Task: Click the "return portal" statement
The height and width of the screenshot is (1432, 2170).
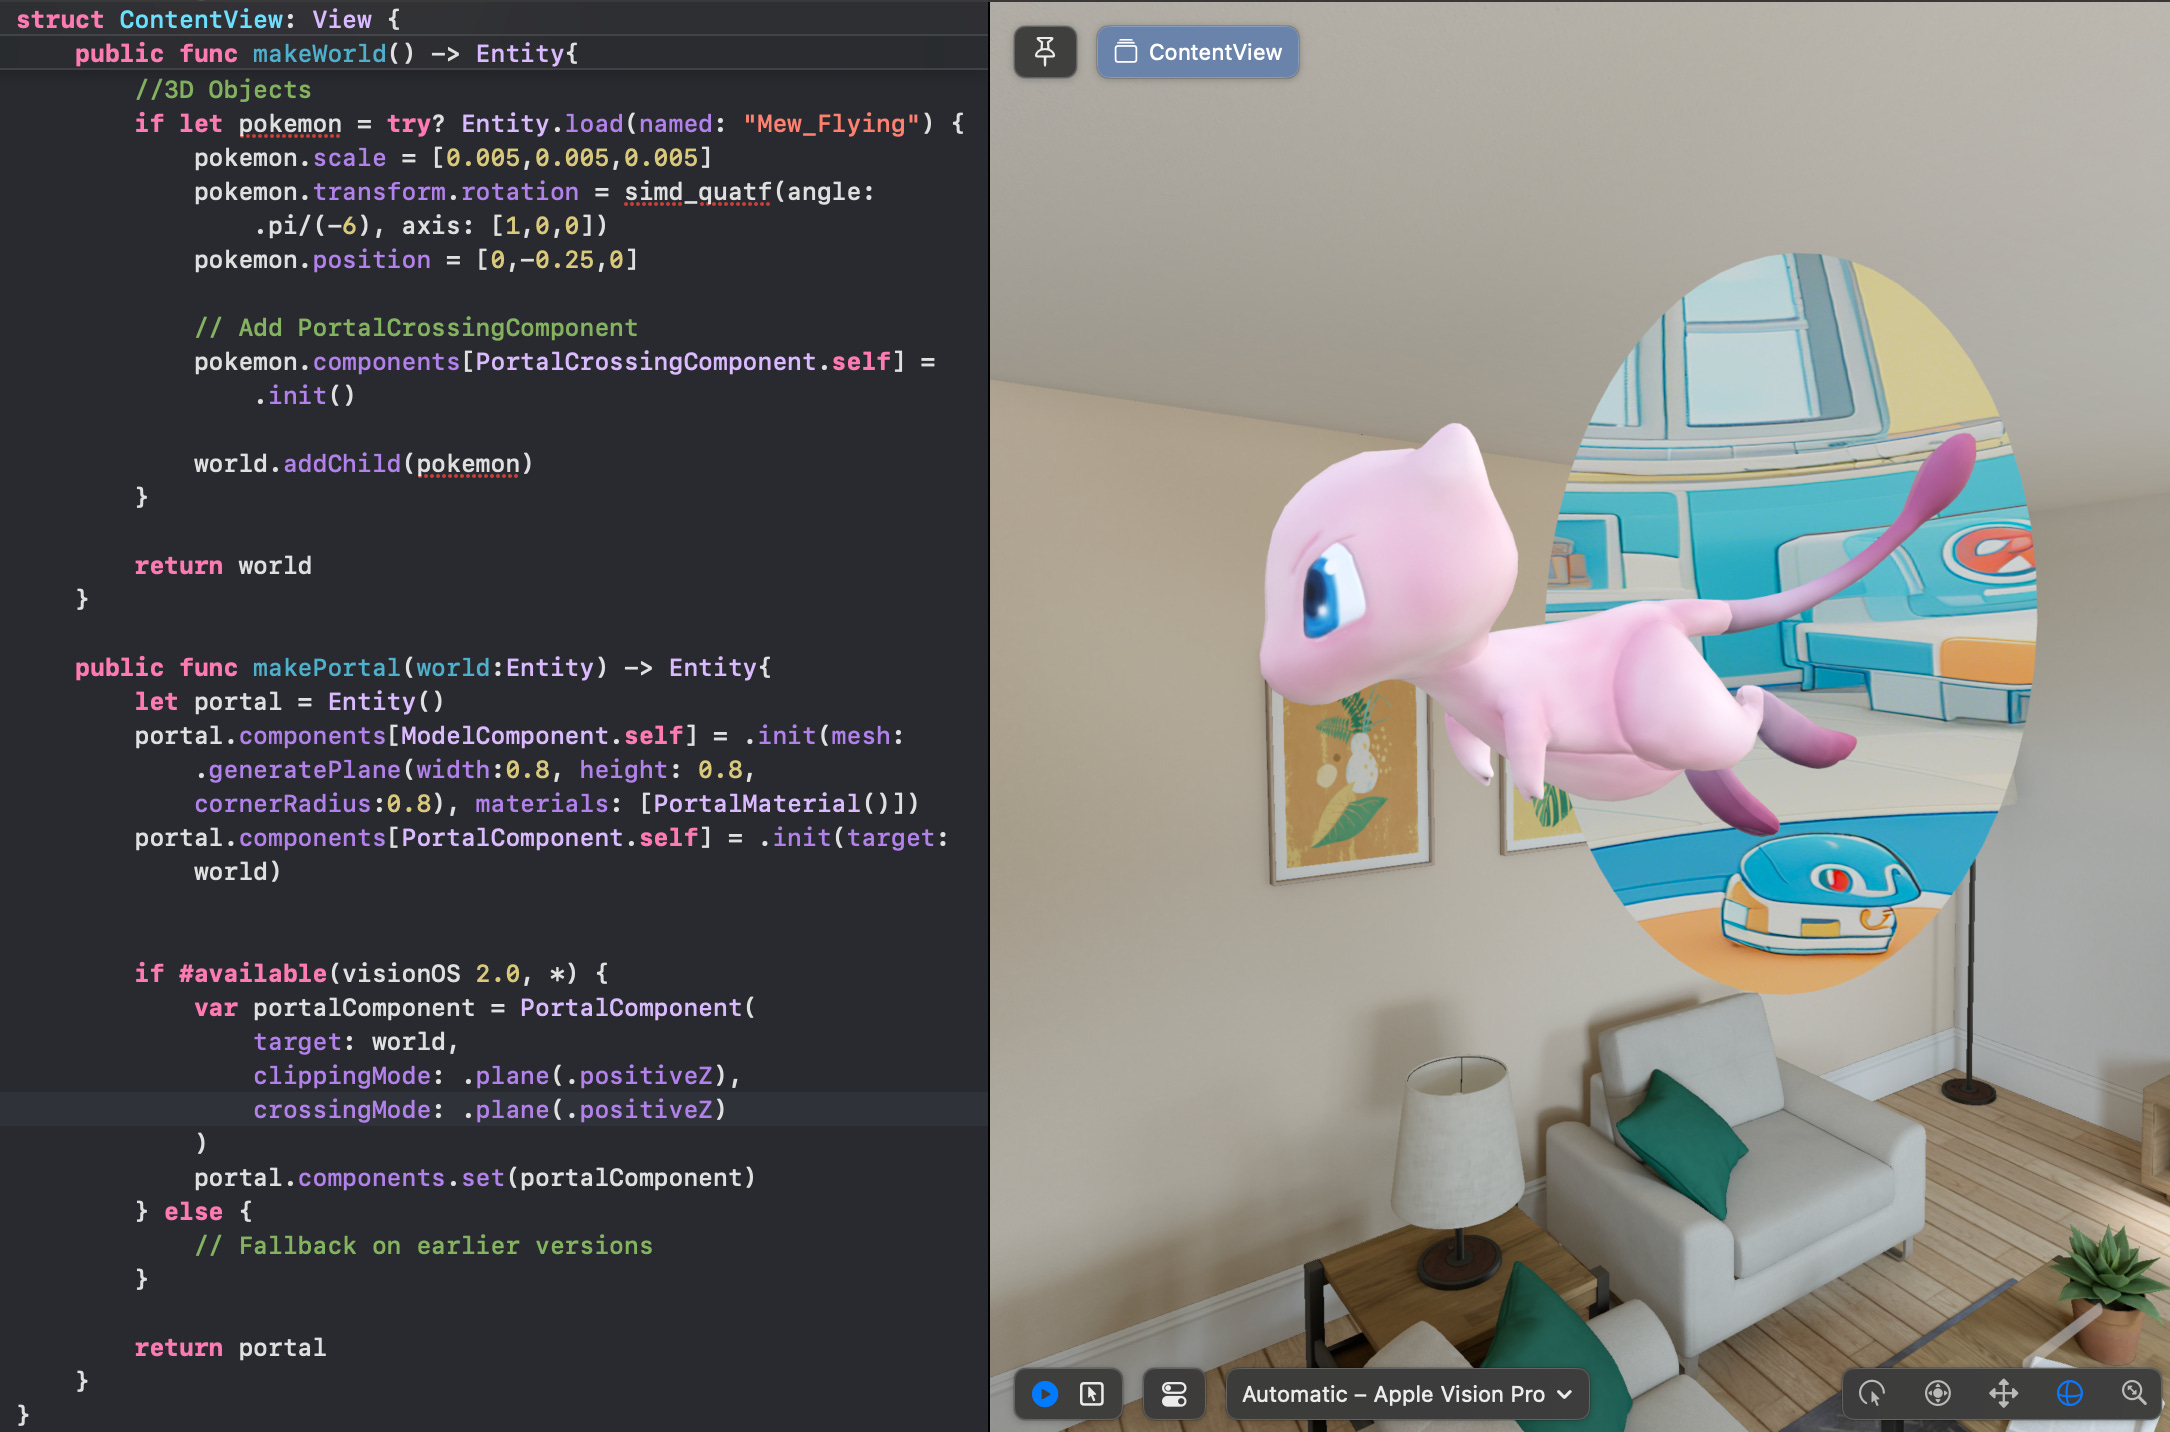Action: pos(230,1348)
